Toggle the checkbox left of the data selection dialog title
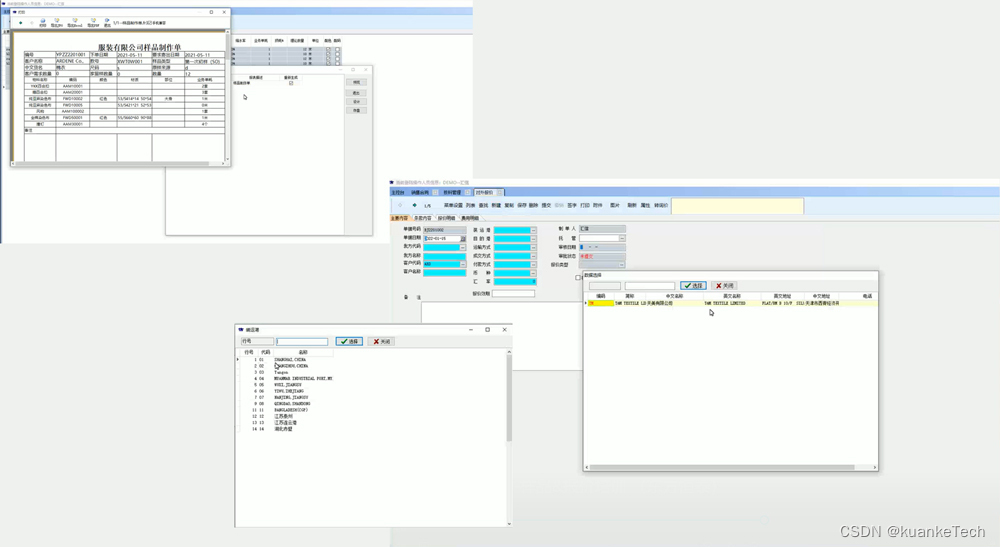Image resolution: width=1000 pixels, height=547 pixels. pyautogui.click(x=578, y=278)
